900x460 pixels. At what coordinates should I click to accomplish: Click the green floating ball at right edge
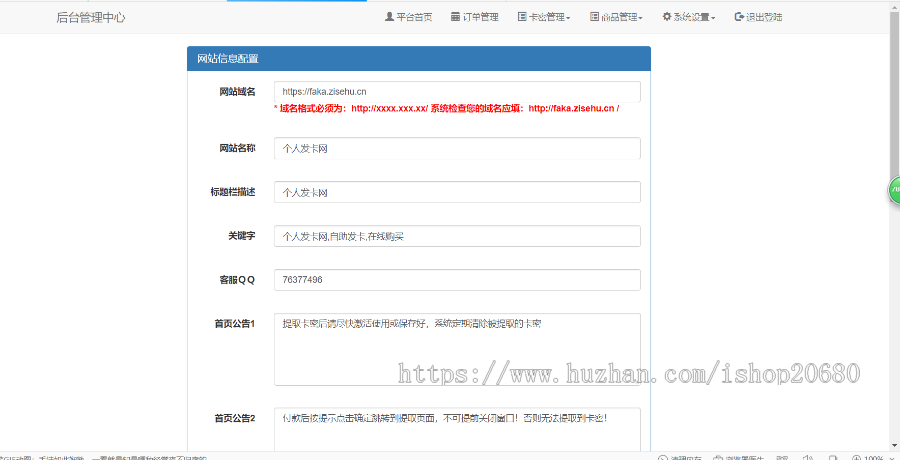[894, 190]
